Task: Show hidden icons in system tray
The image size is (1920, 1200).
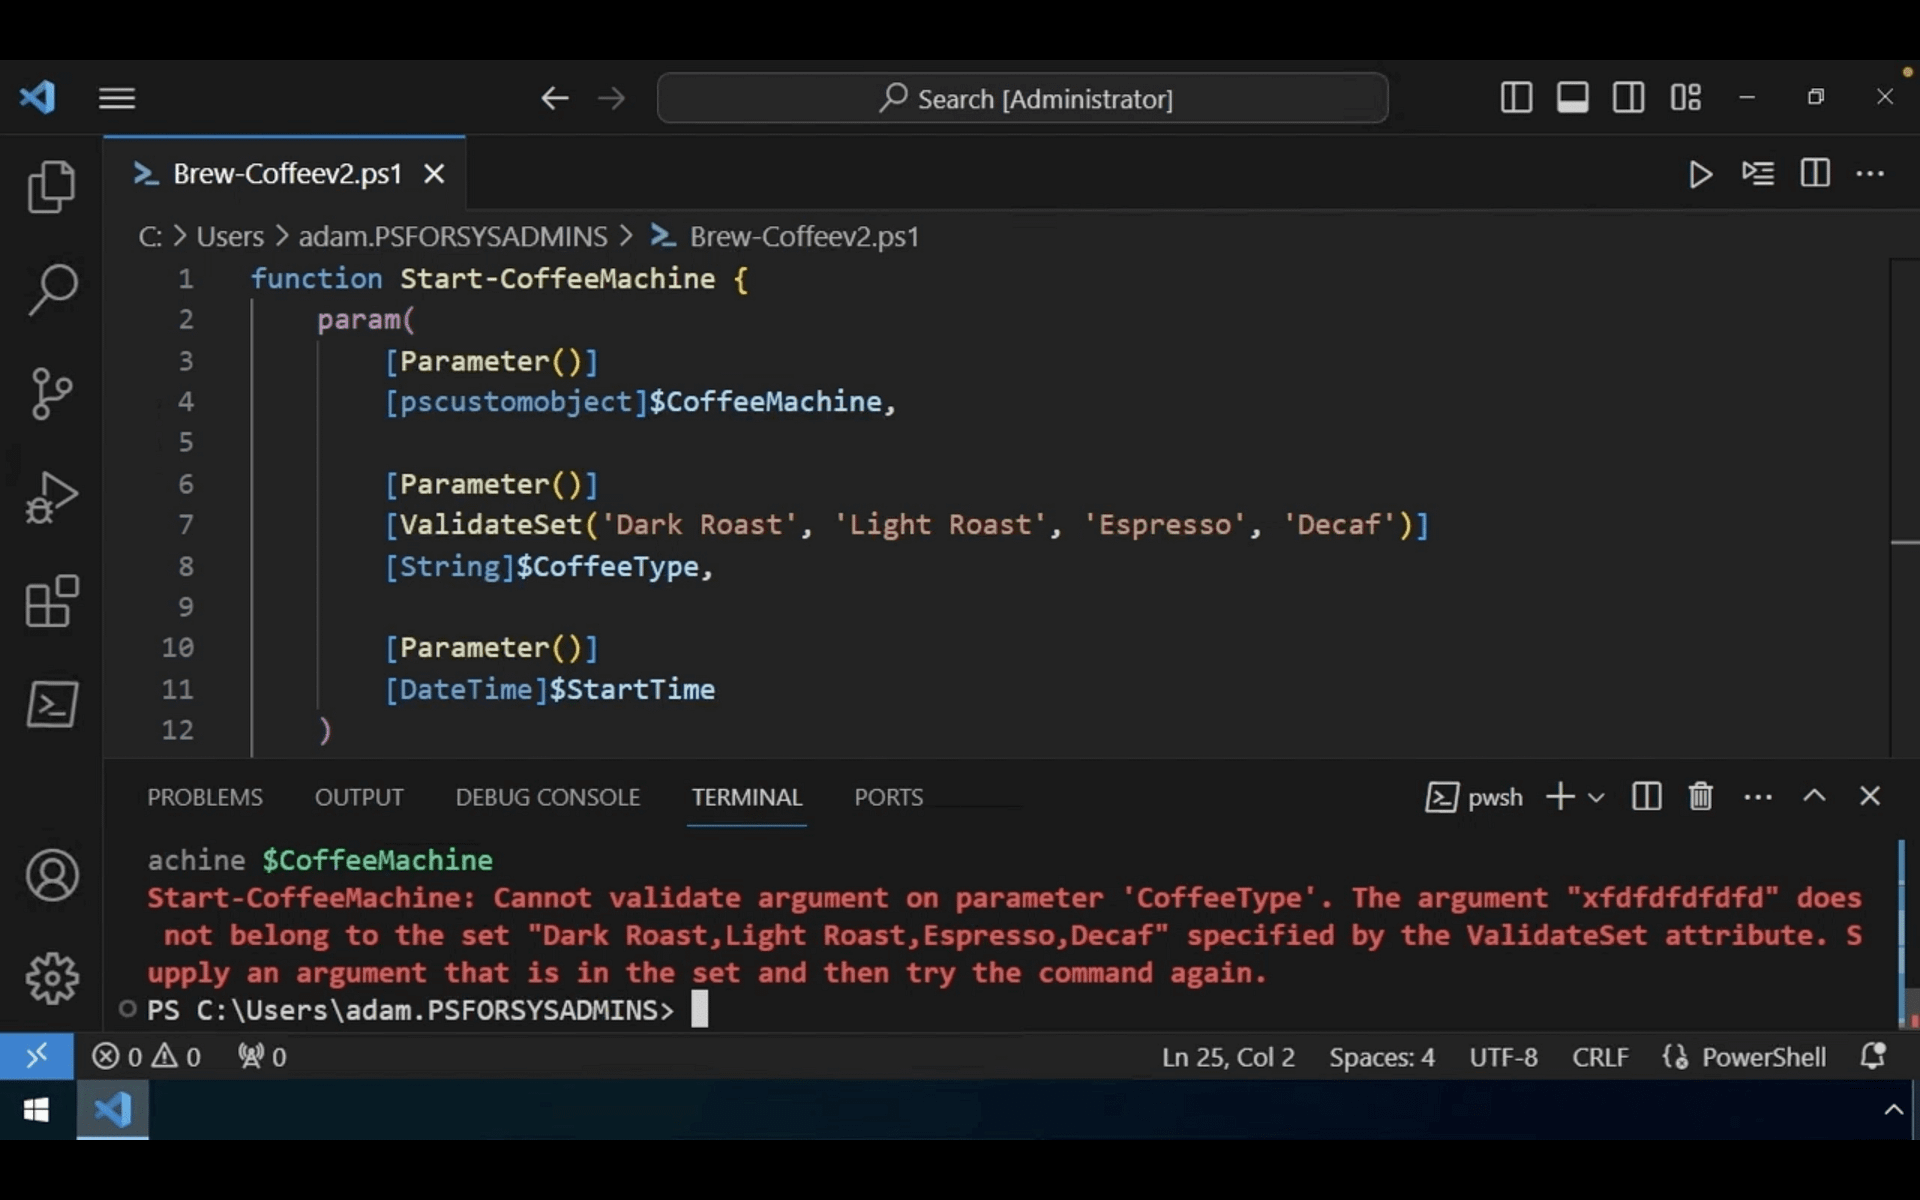Action: pyautogui.click(x=1893, y=1110)
